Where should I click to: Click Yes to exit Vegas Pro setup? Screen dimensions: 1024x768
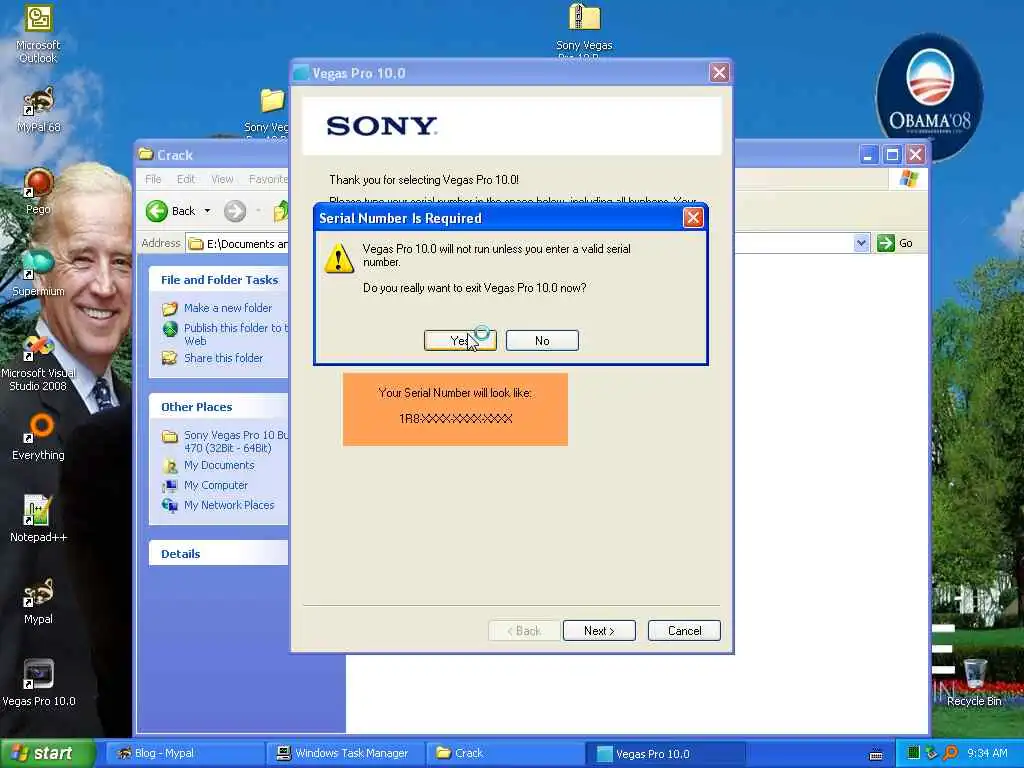pyautogui.click(x=460, y=340)
